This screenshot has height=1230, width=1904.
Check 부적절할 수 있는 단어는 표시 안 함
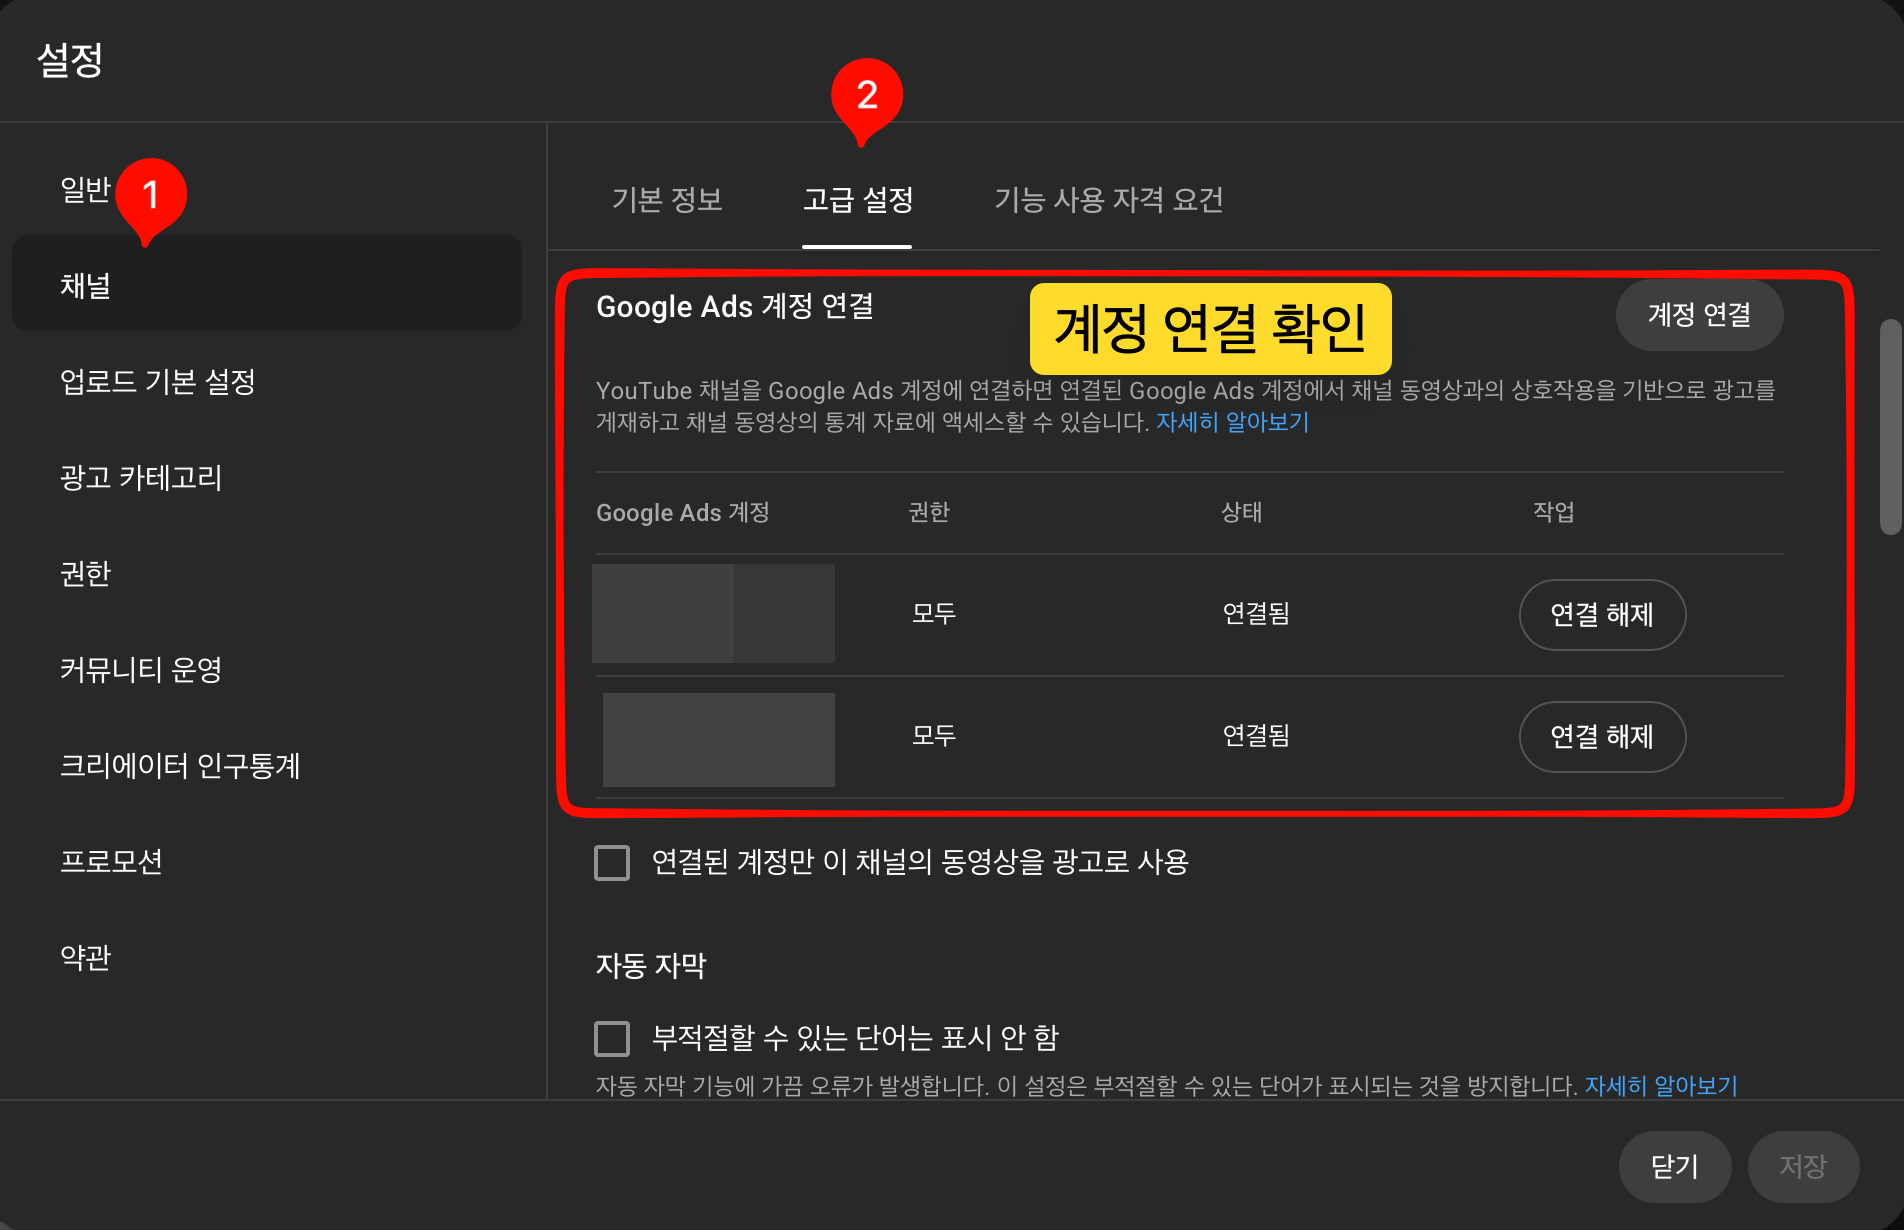pos(612,1038)
